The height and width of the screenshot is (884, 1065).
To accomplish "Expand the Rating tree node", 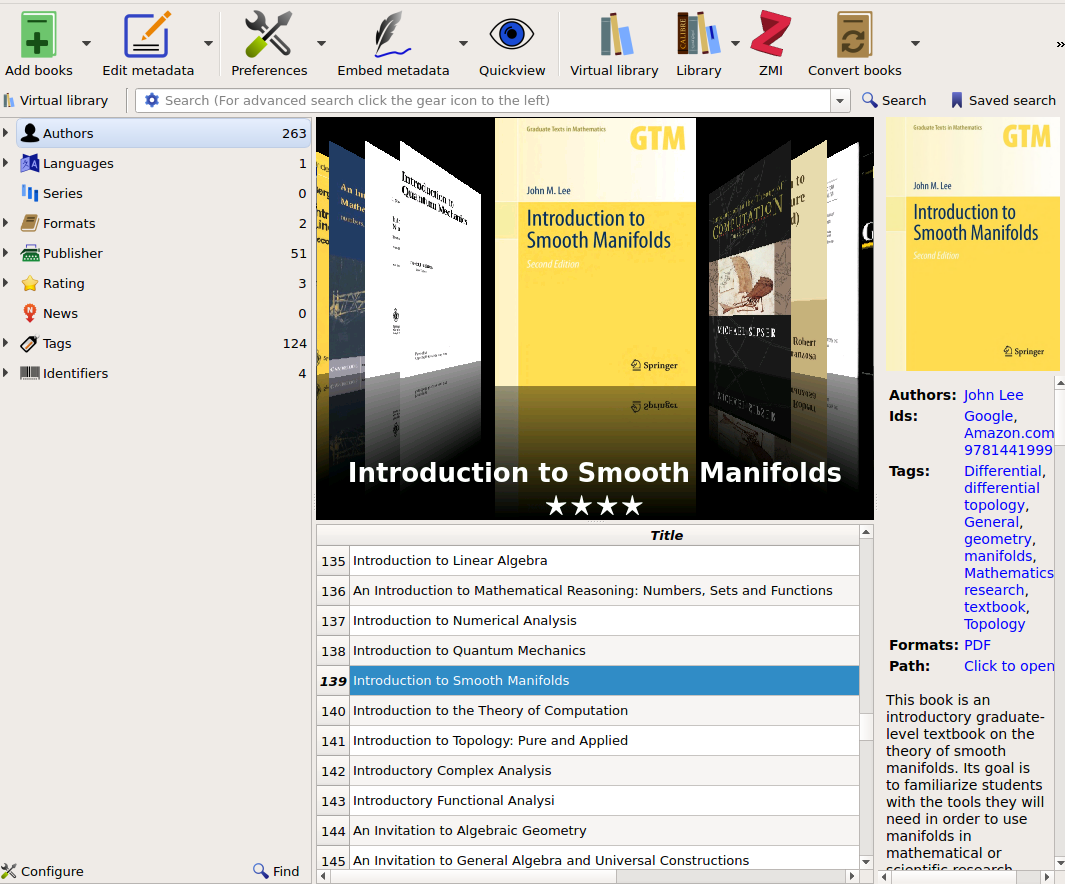I will point(5,283).
